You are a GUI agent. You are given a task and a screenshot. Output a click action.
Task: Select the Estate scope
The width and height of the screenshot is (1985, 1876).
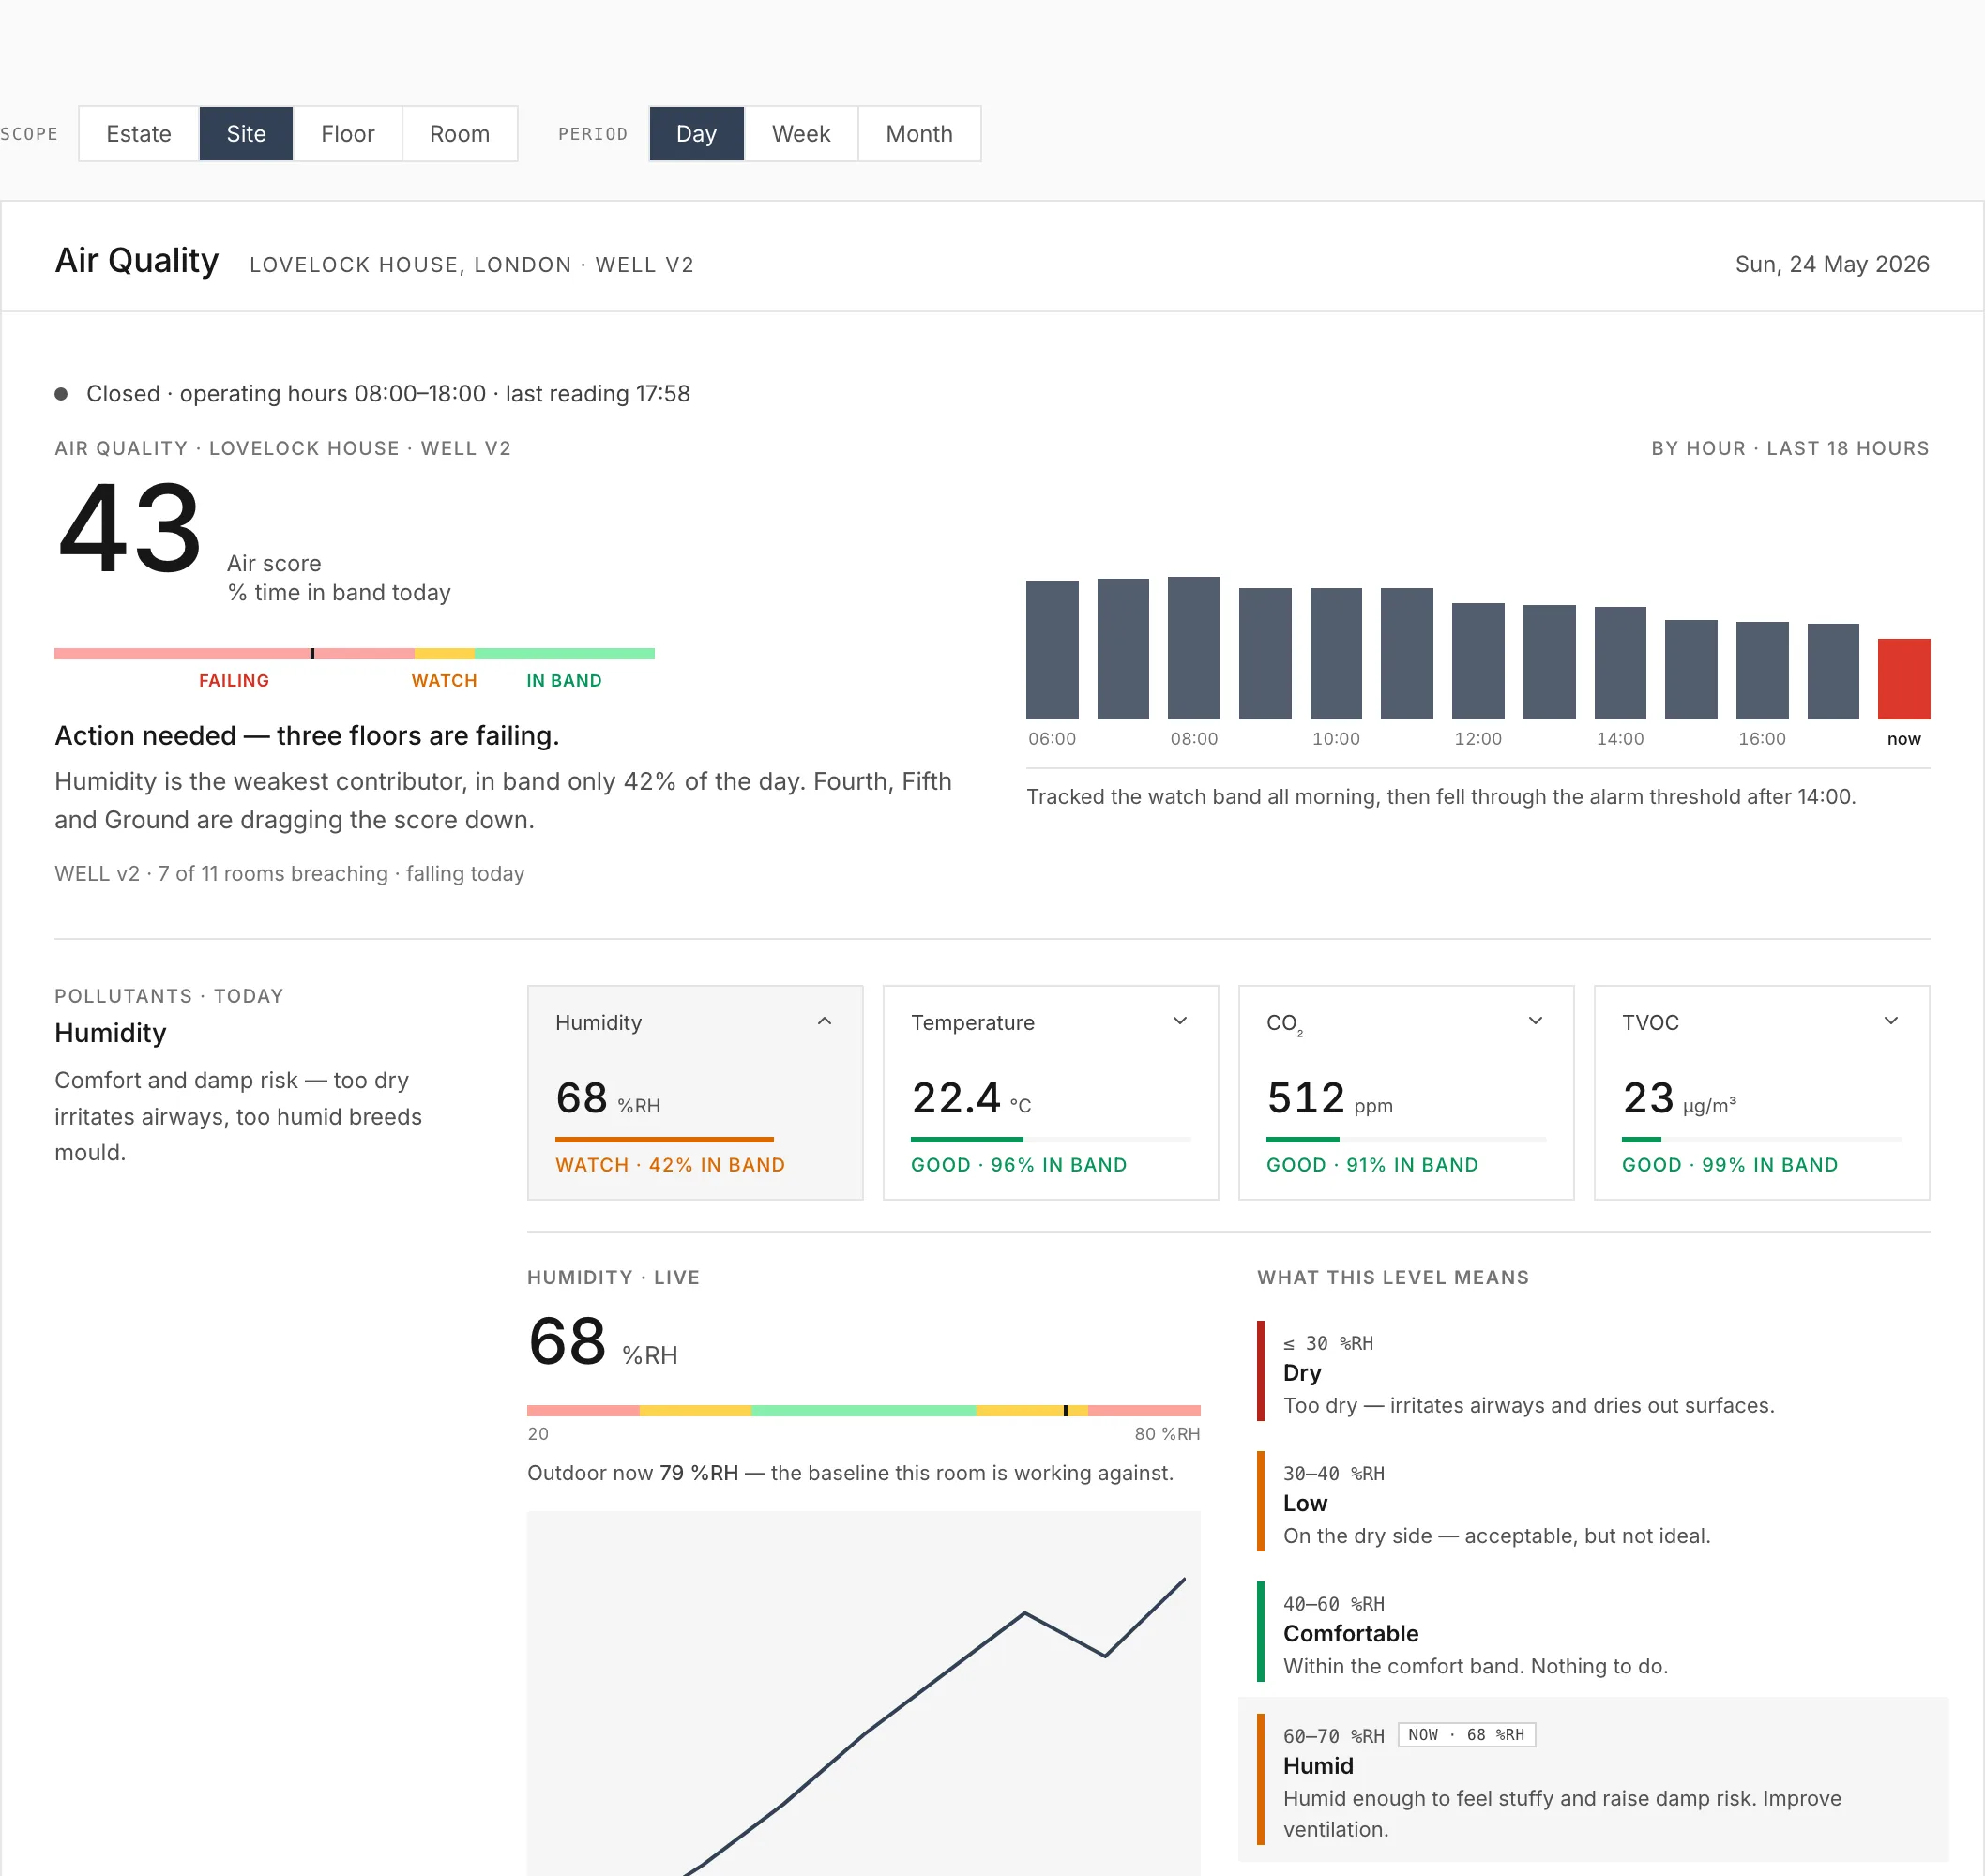tap(139, 134)
